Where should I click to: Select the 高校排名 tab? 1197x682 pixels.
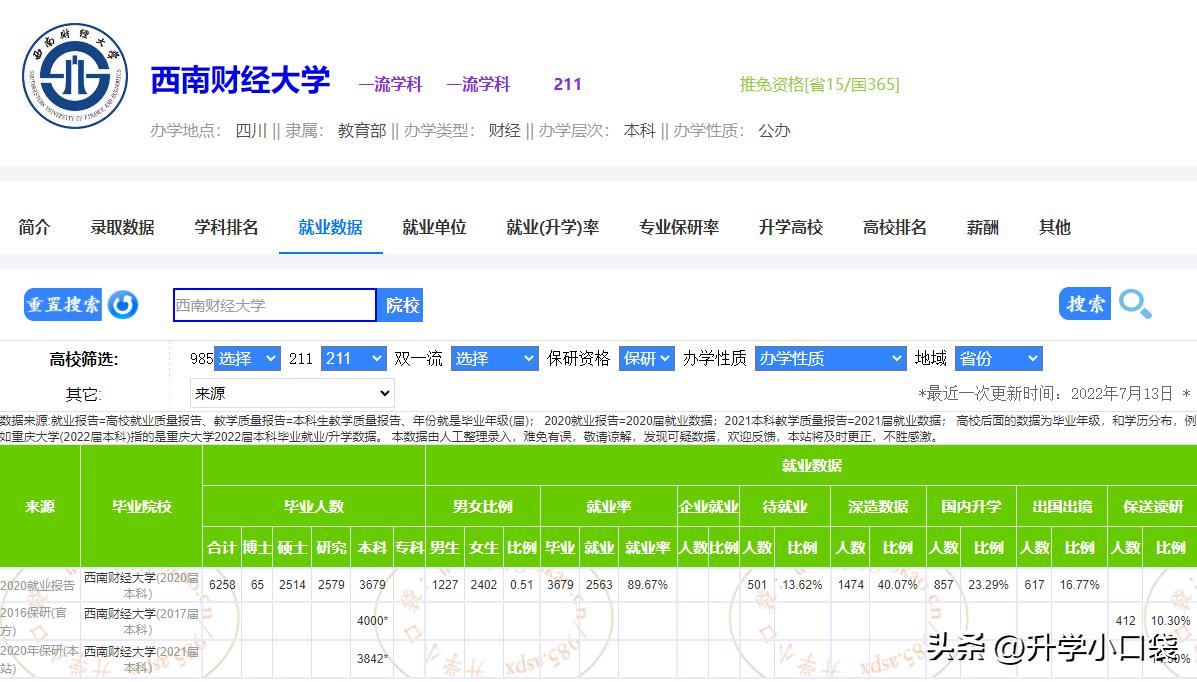893,227
